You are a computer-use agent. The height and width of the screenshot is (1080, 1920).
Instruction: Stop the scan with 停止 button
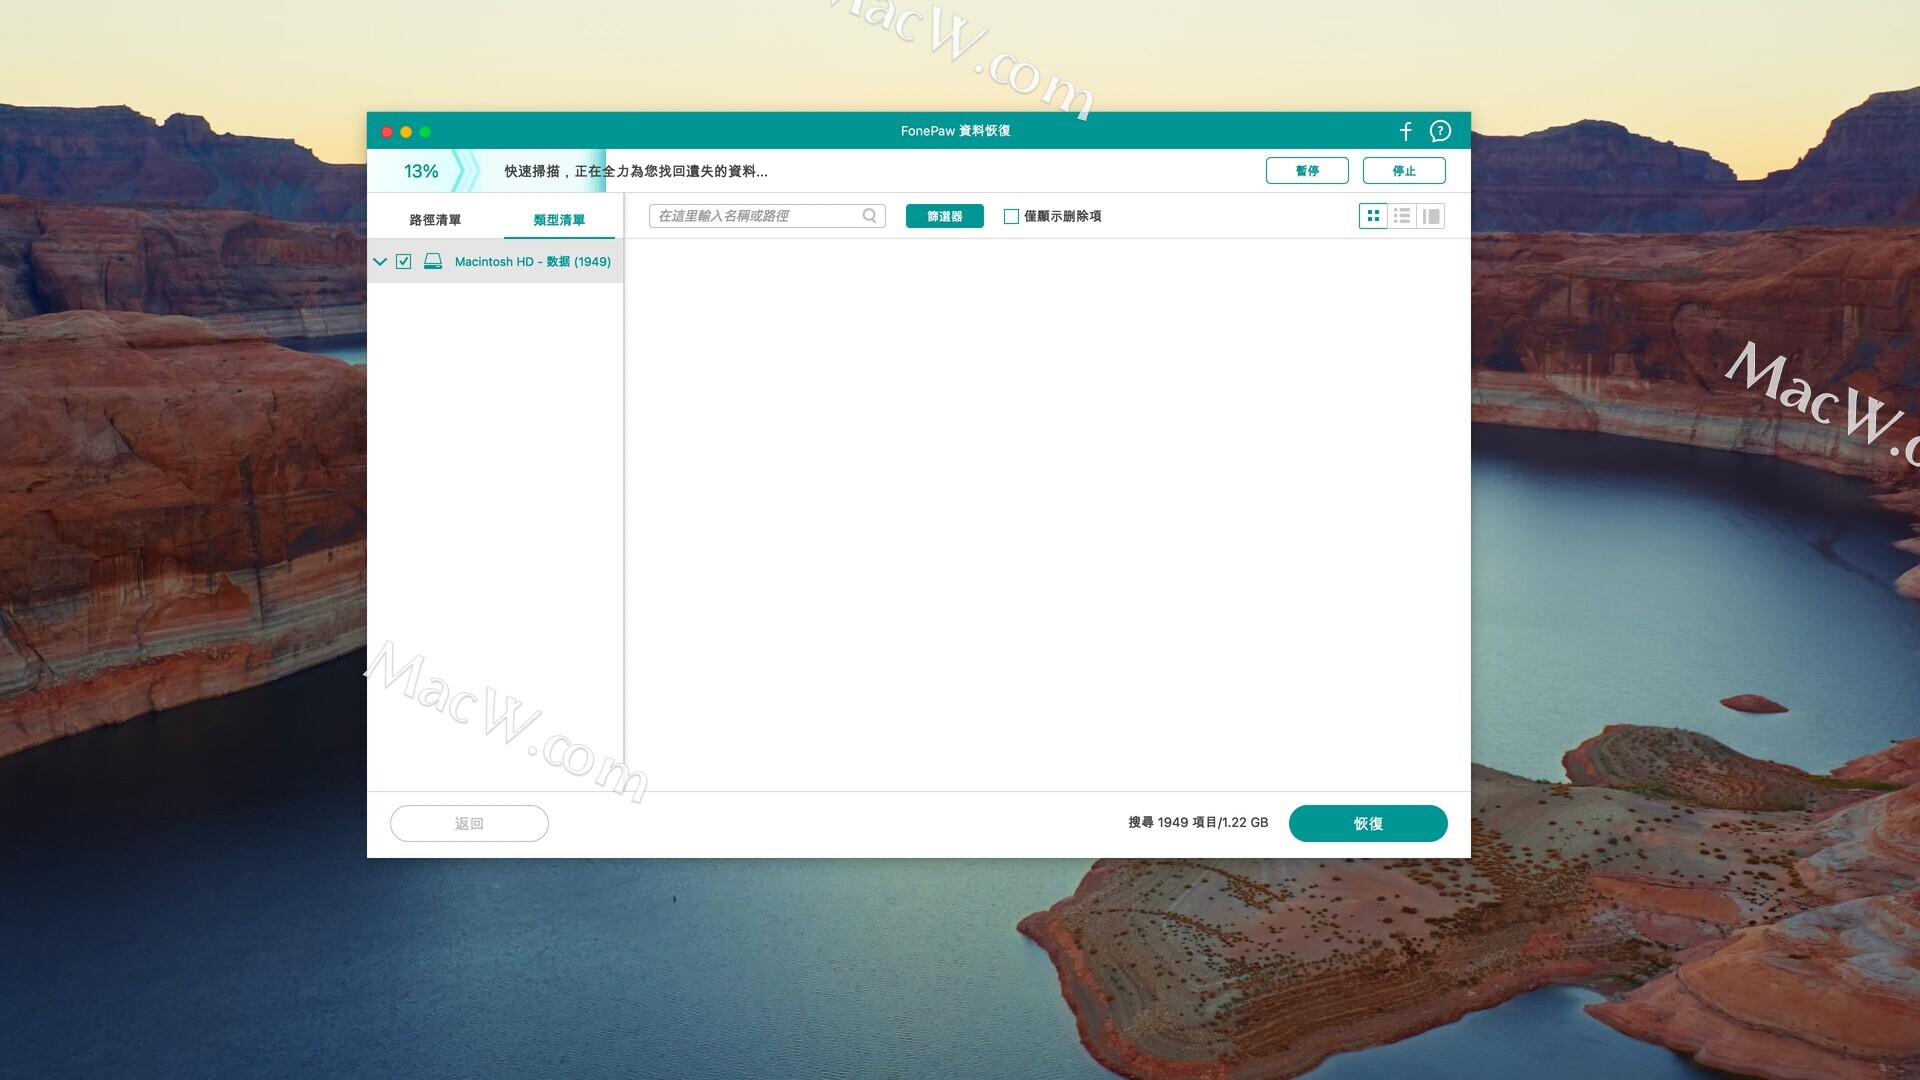click(x=1403, y=171)
